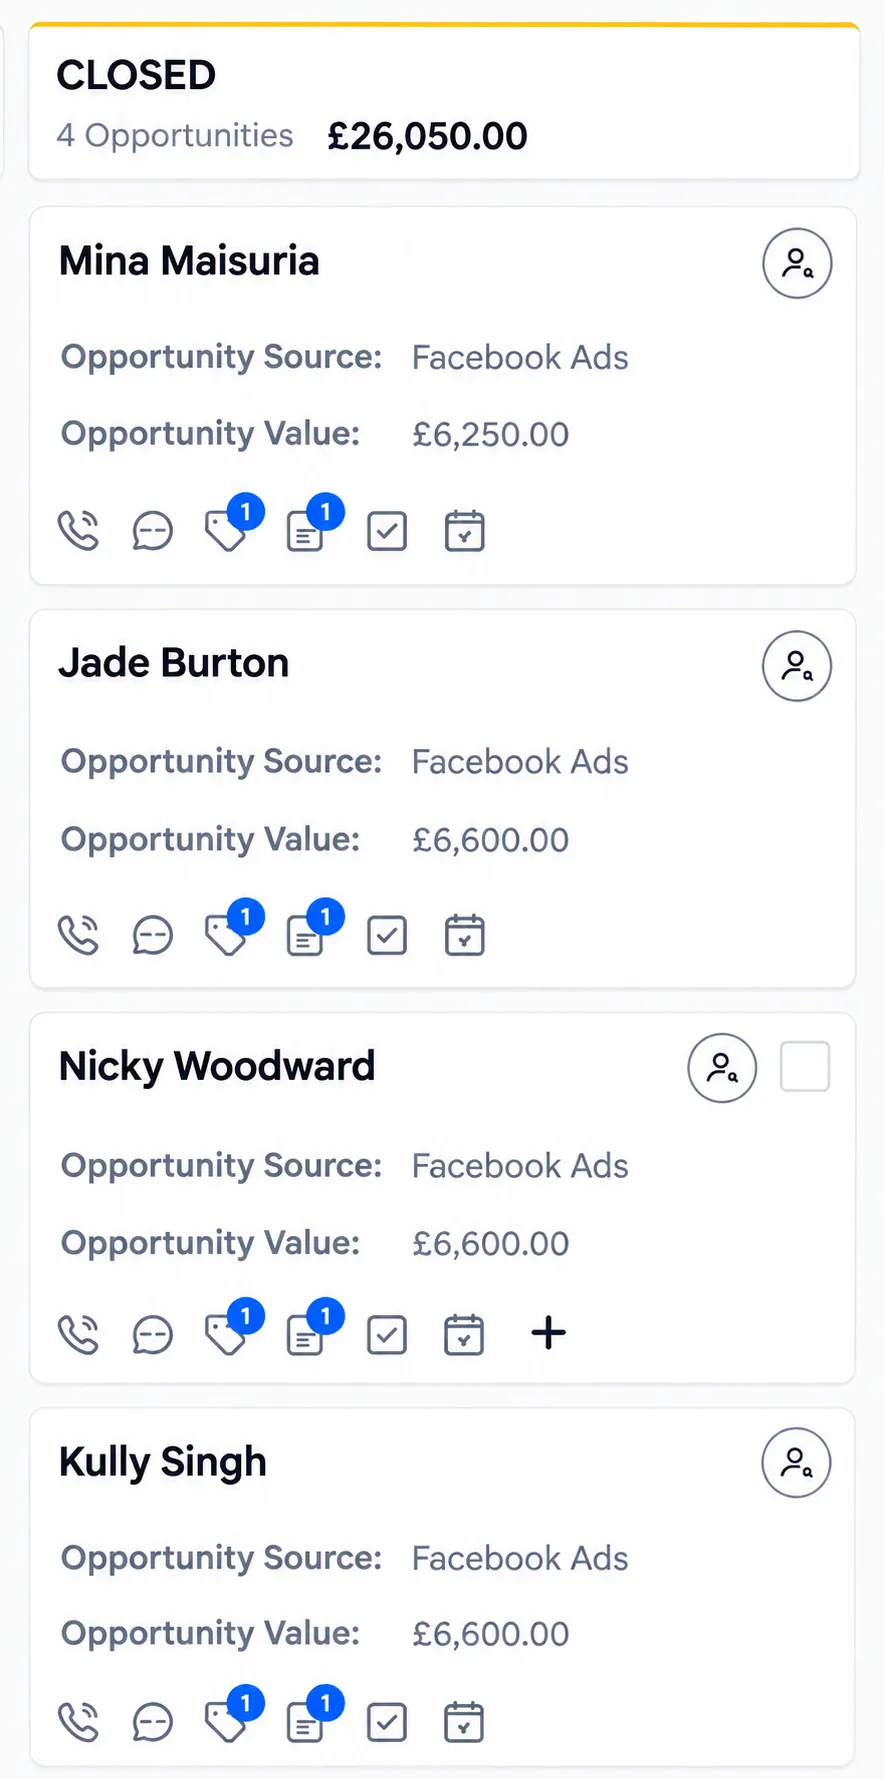Screen dimensions: 884x1779
Task: Click the CLOSED stage column header
Action: pos(444,102)
